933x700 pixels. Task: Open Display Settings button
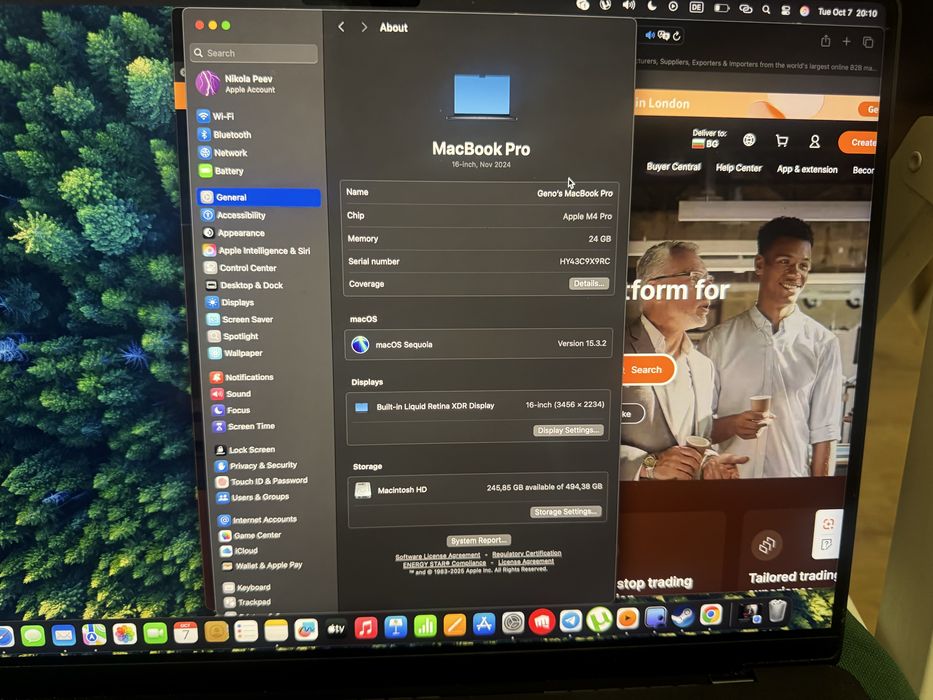(x=568, y=430)
